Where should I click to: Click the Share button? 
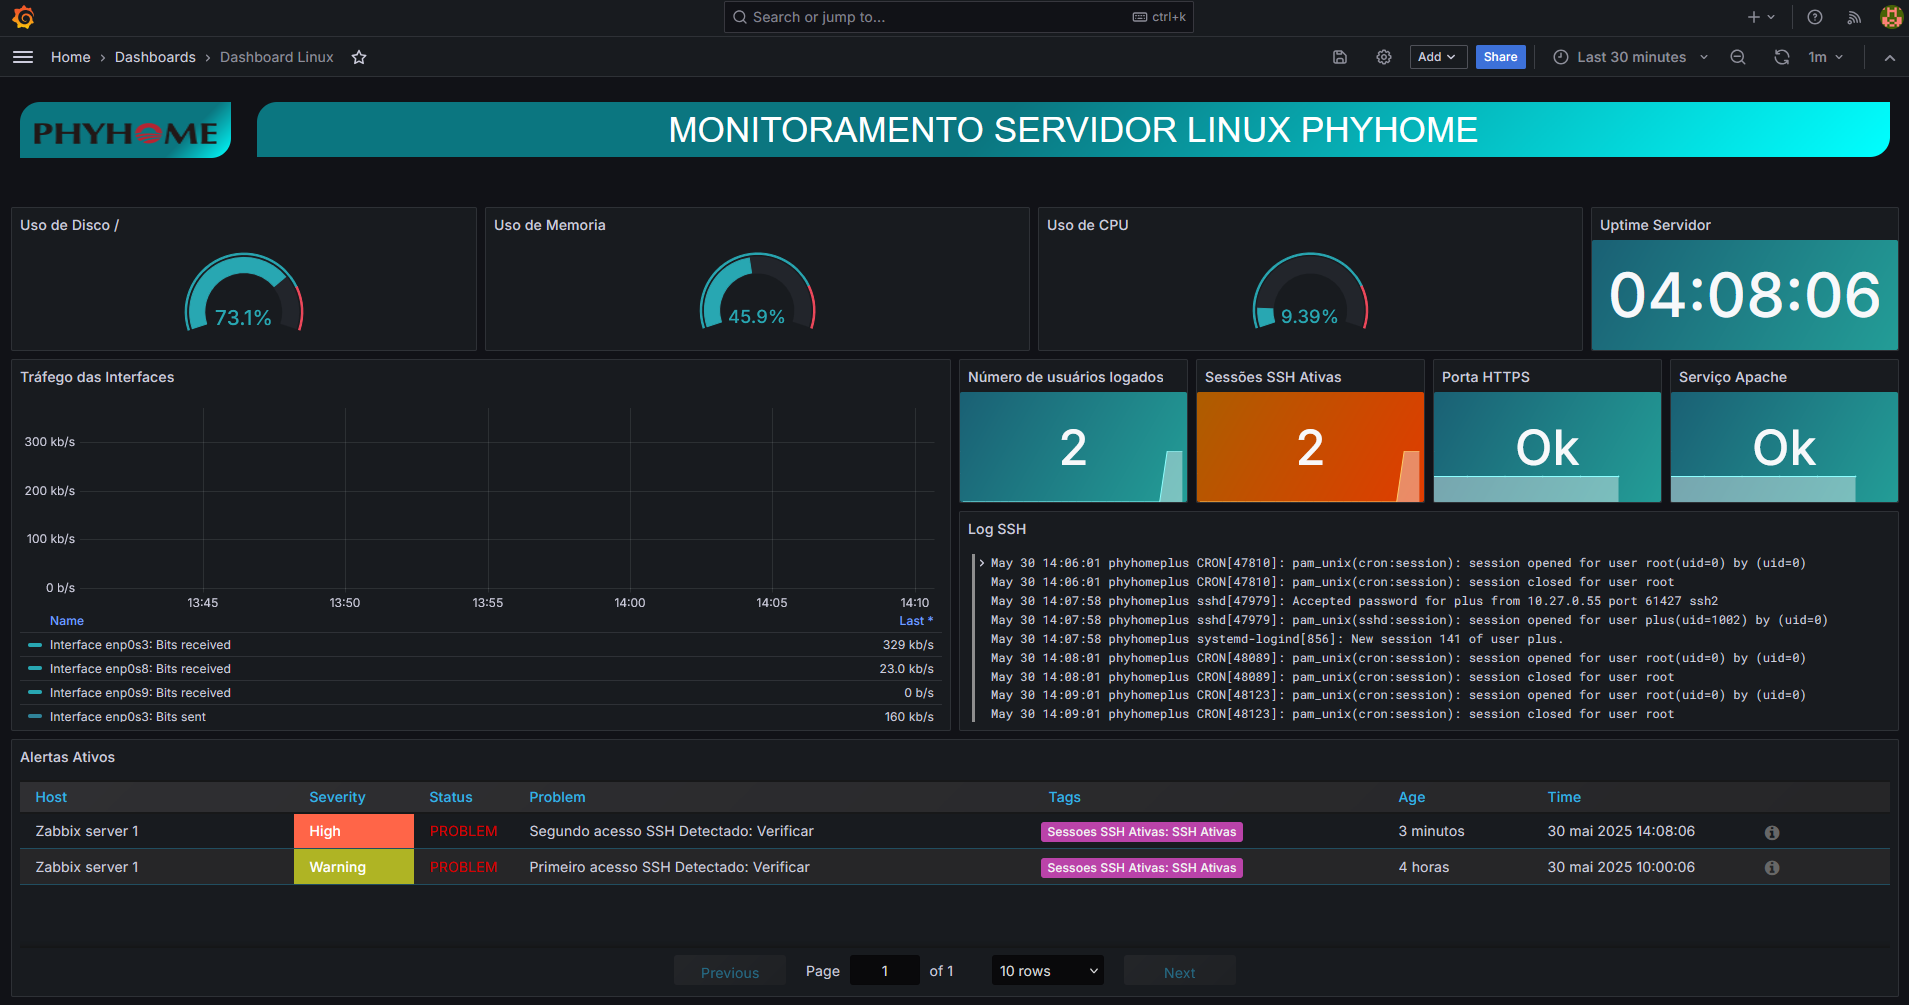1500,57
